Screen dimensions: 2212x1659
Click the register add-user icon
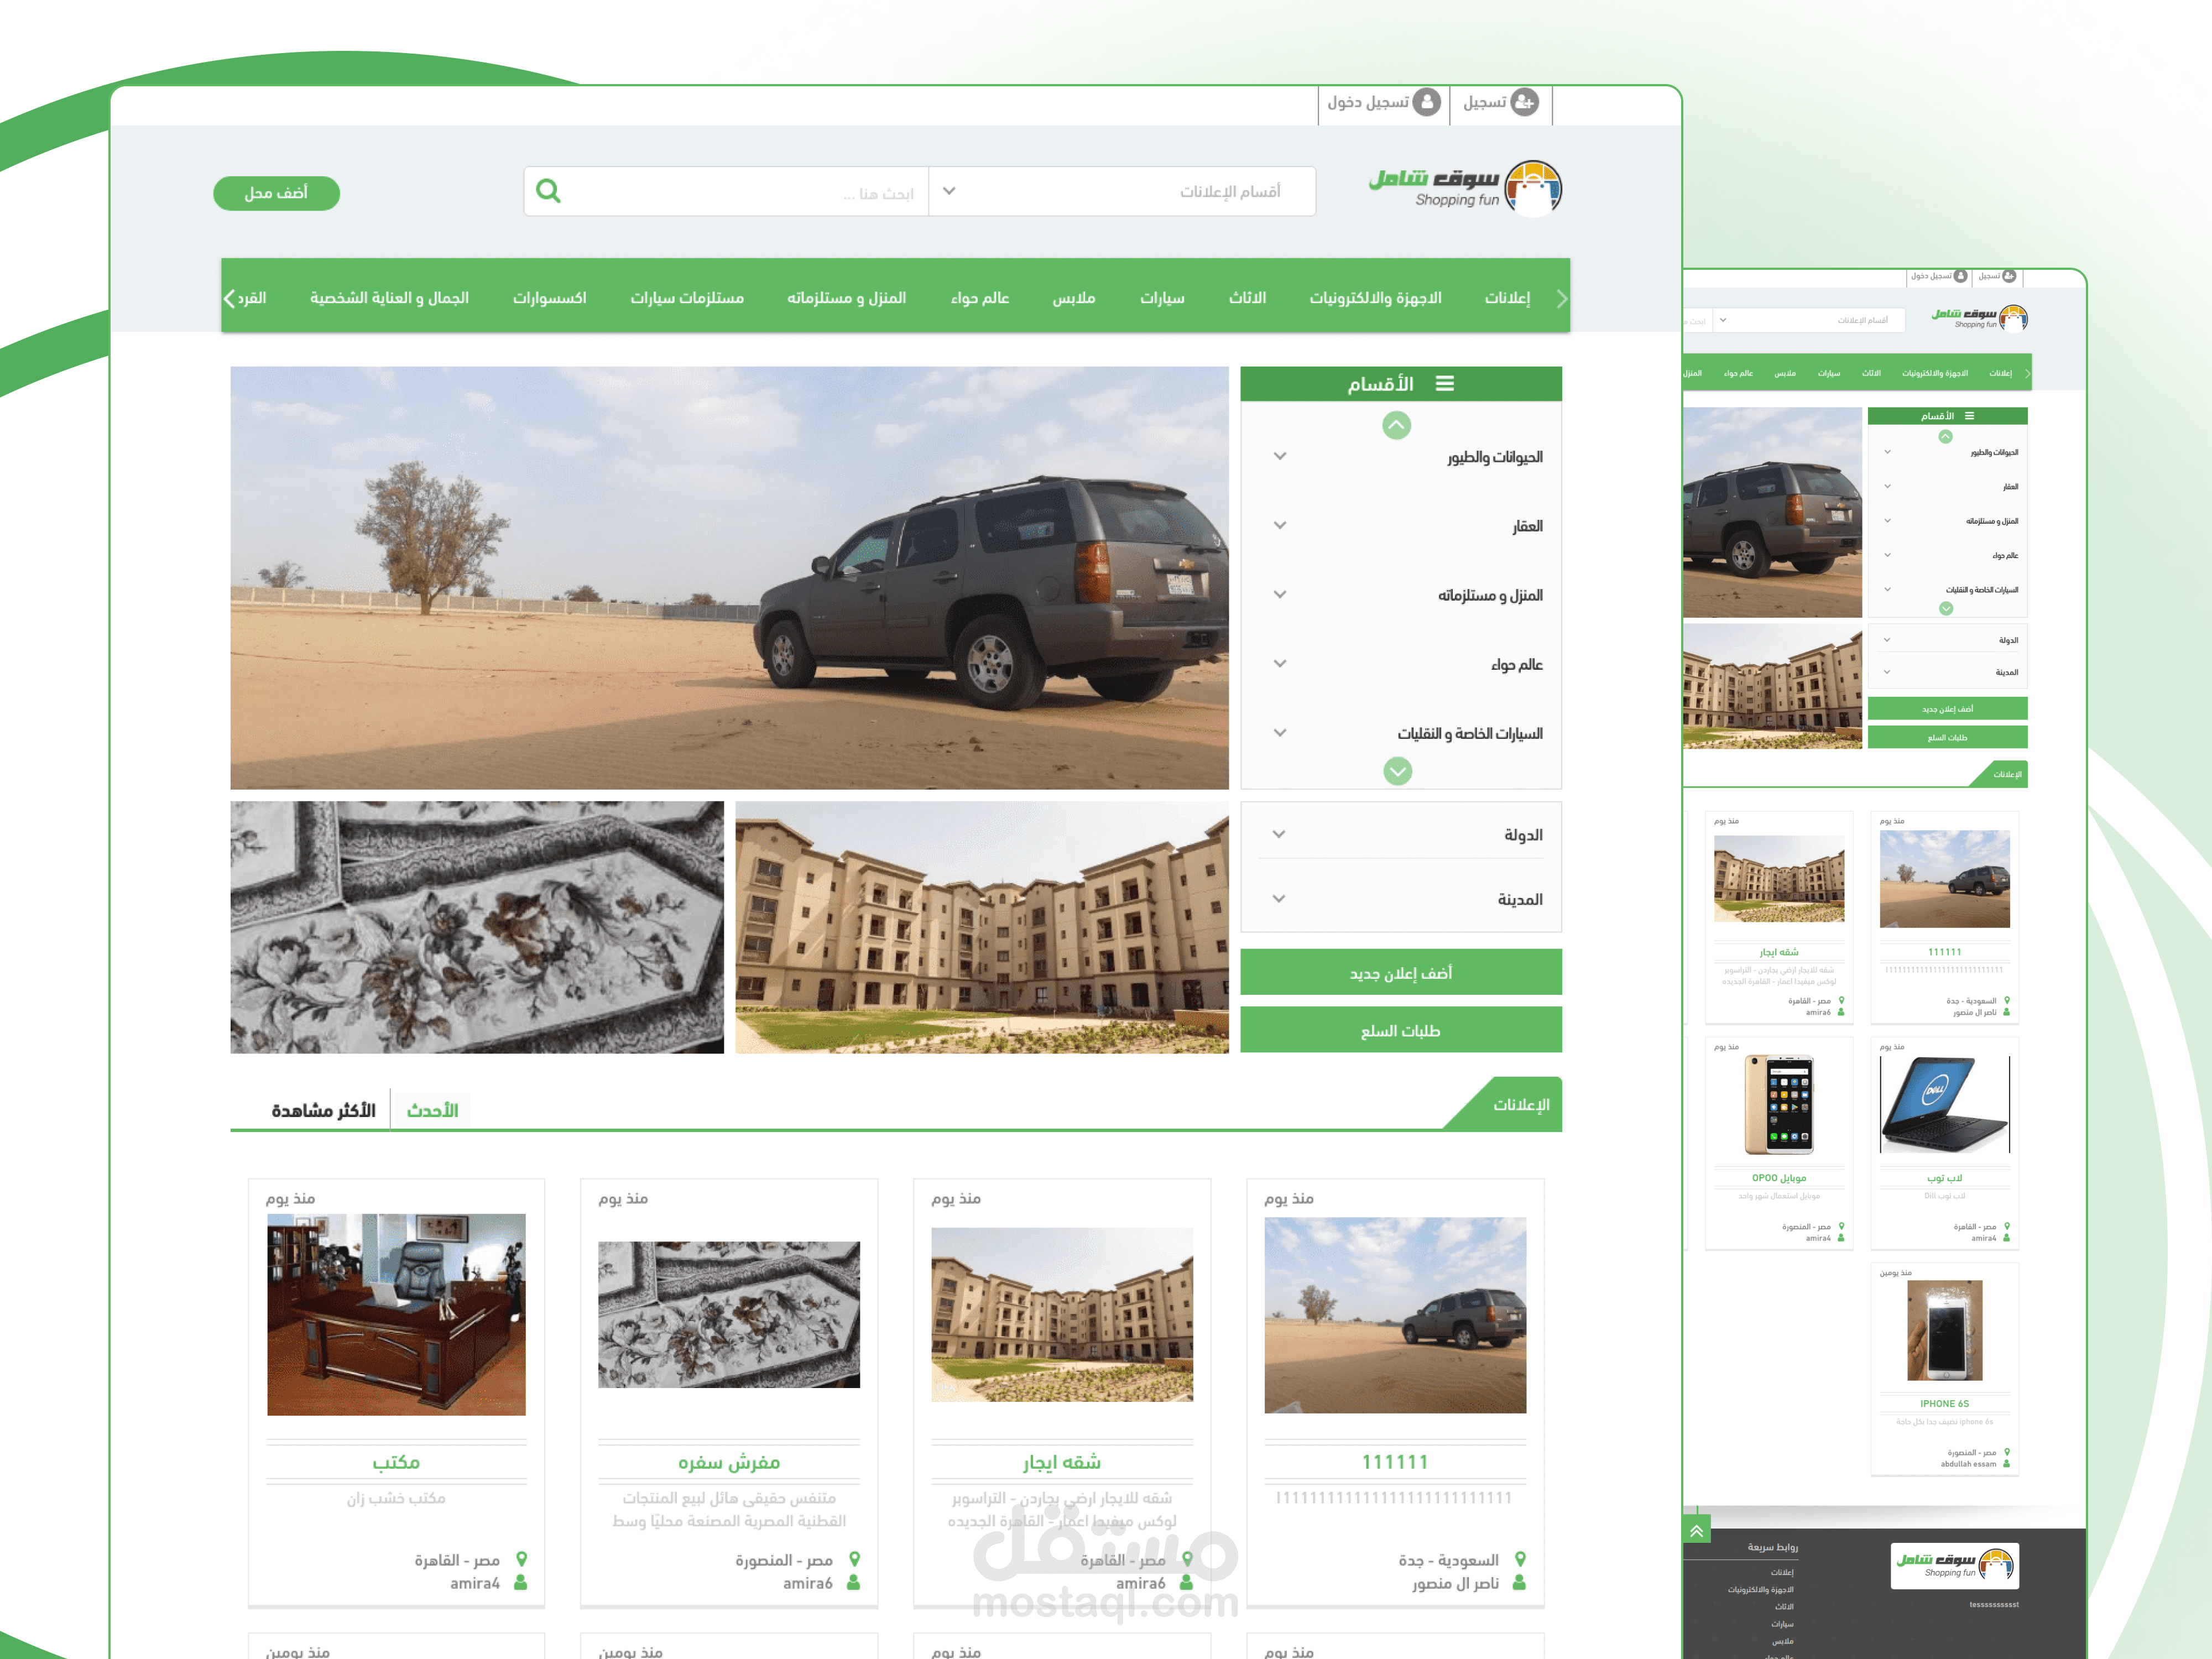coord(1524,102)
